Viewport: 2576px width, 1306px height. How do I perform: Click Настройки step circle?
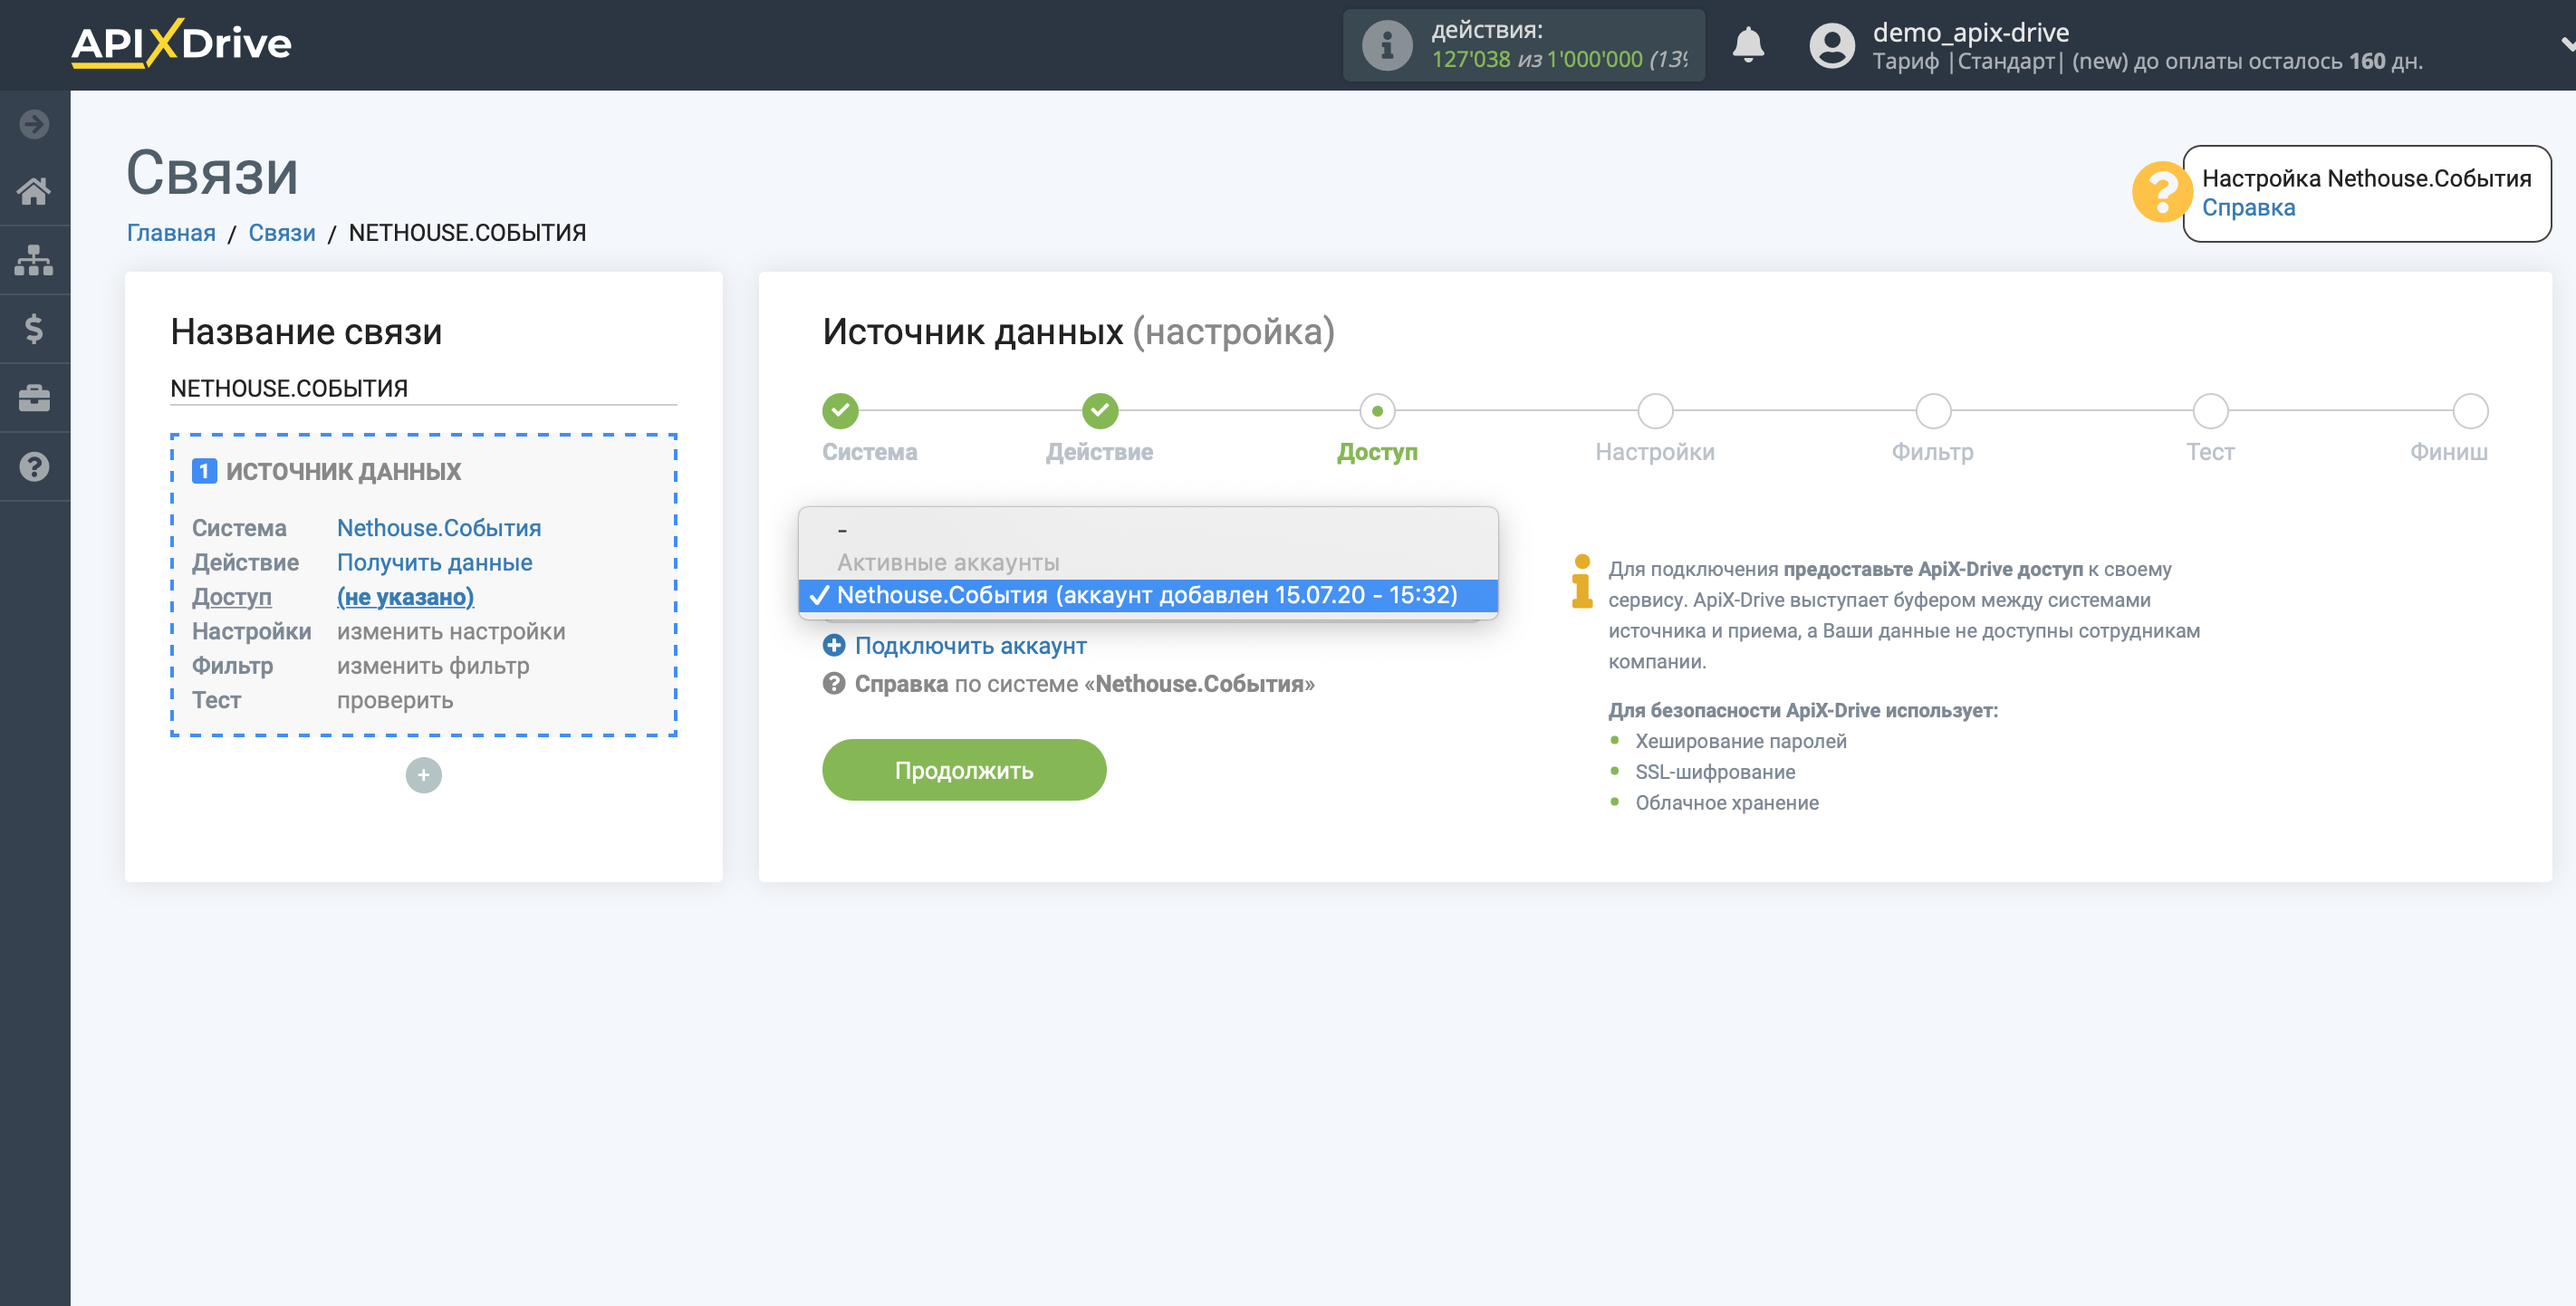point(1655,411)
